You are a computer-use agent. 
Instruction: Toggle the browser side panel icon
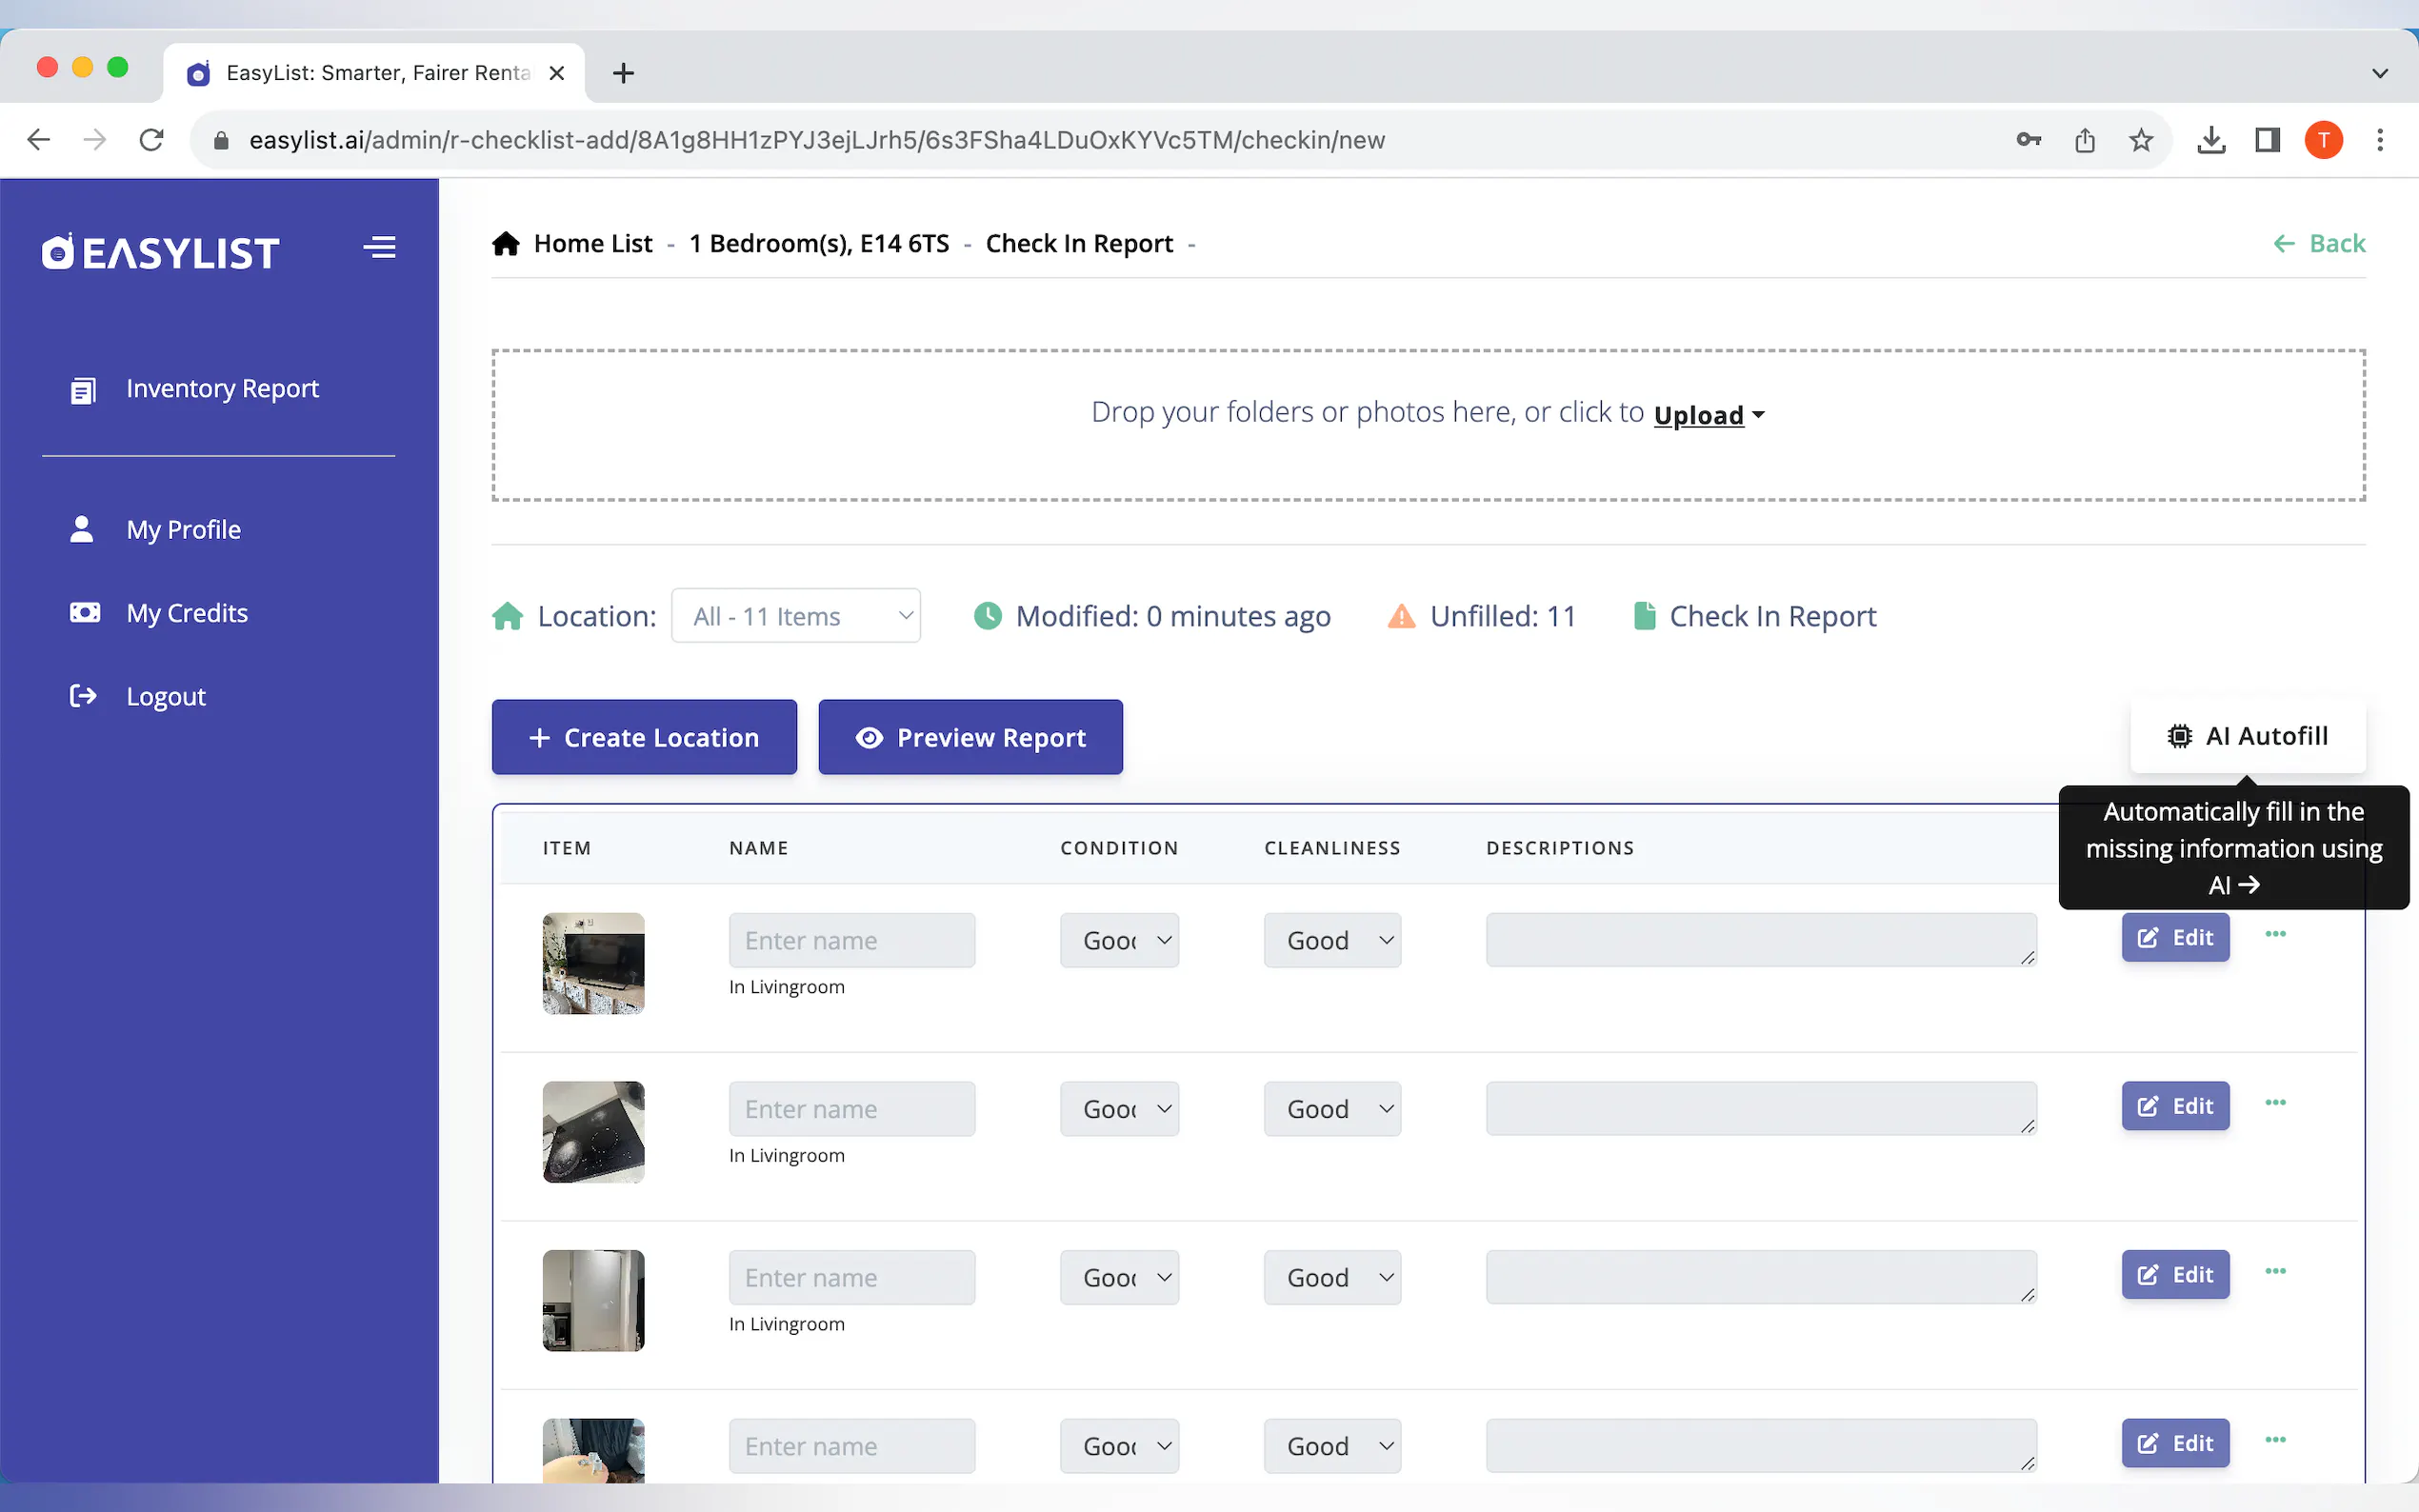click(2267, 140)
